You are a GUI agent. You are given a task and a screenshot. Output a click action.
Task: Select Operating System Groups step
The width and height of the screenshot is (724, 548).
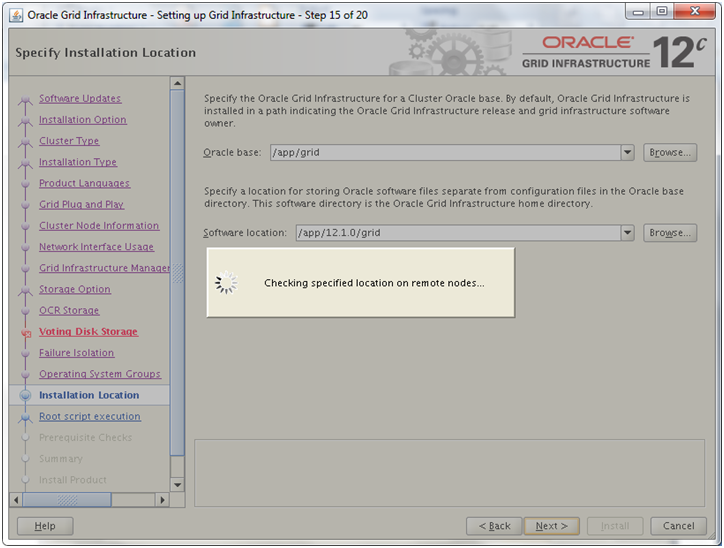[x=100, y=374]
